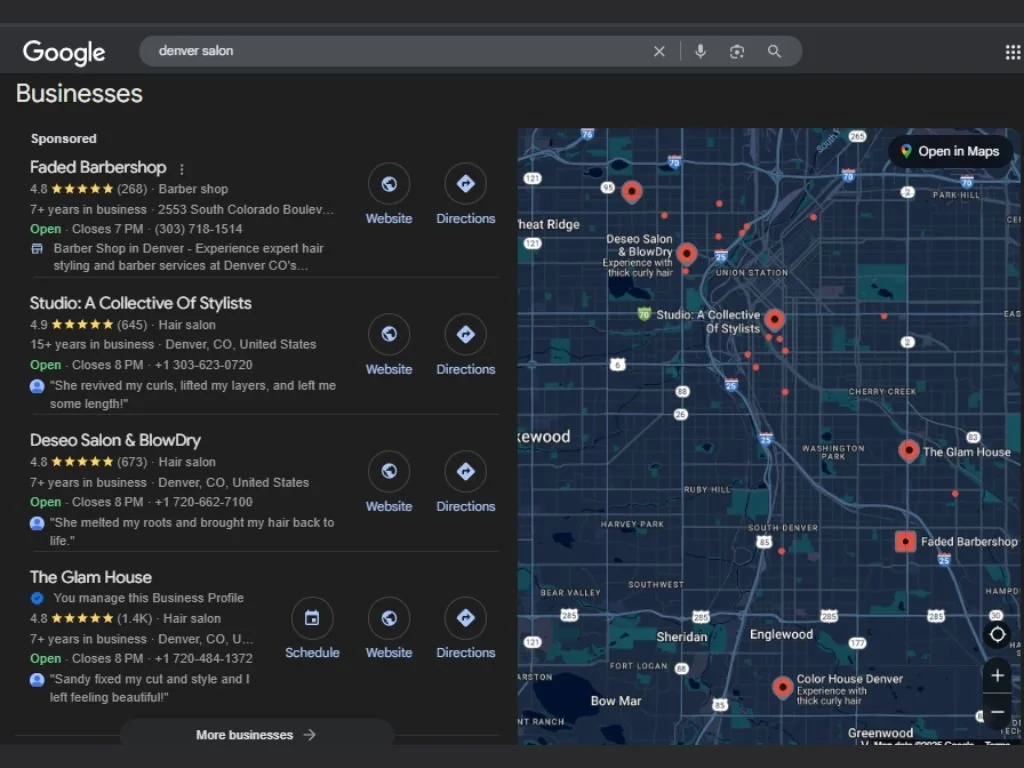Click the Faded Barbershop square map marker

point(905,541)
